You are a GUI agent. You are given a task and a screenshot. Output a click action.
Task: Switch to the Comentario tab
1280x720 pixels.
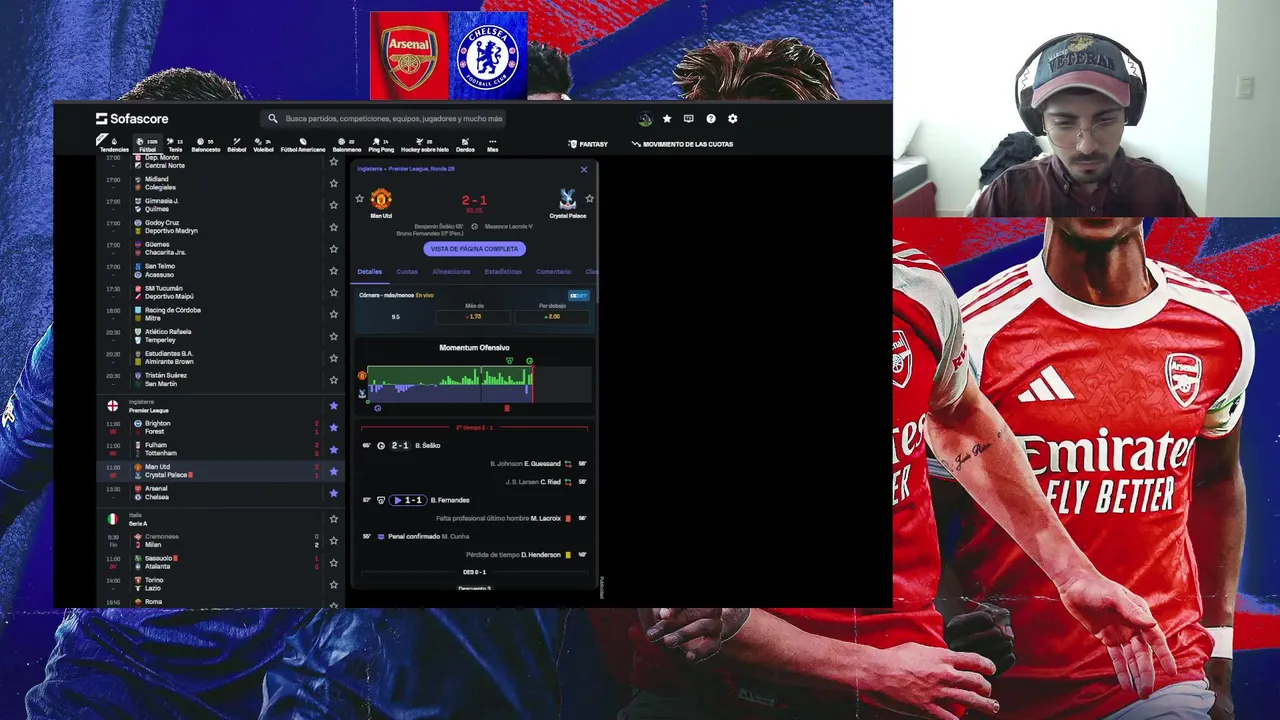click(x=553, y=272)
